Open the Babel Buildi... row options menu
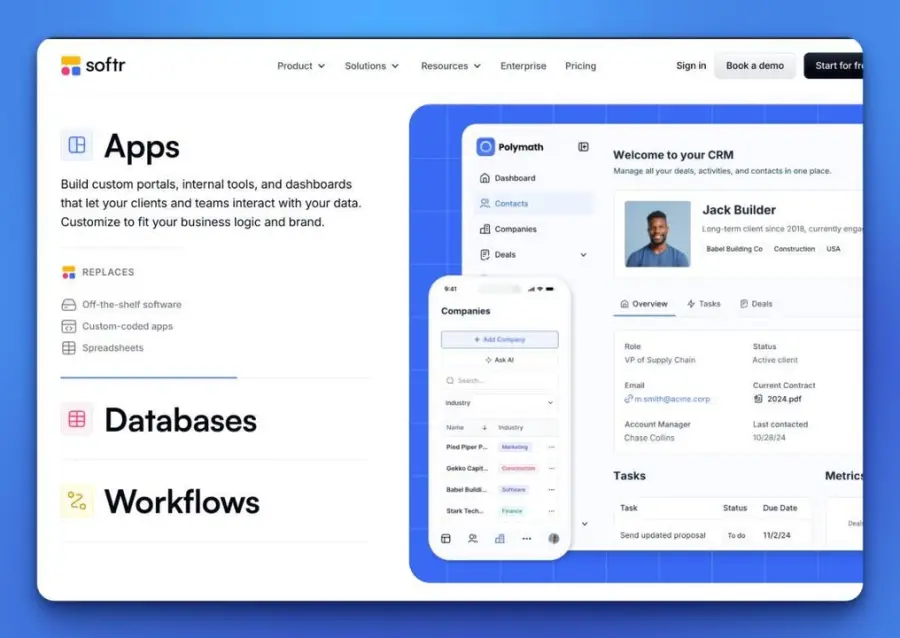900x638 pixels. tap(551, 489)
